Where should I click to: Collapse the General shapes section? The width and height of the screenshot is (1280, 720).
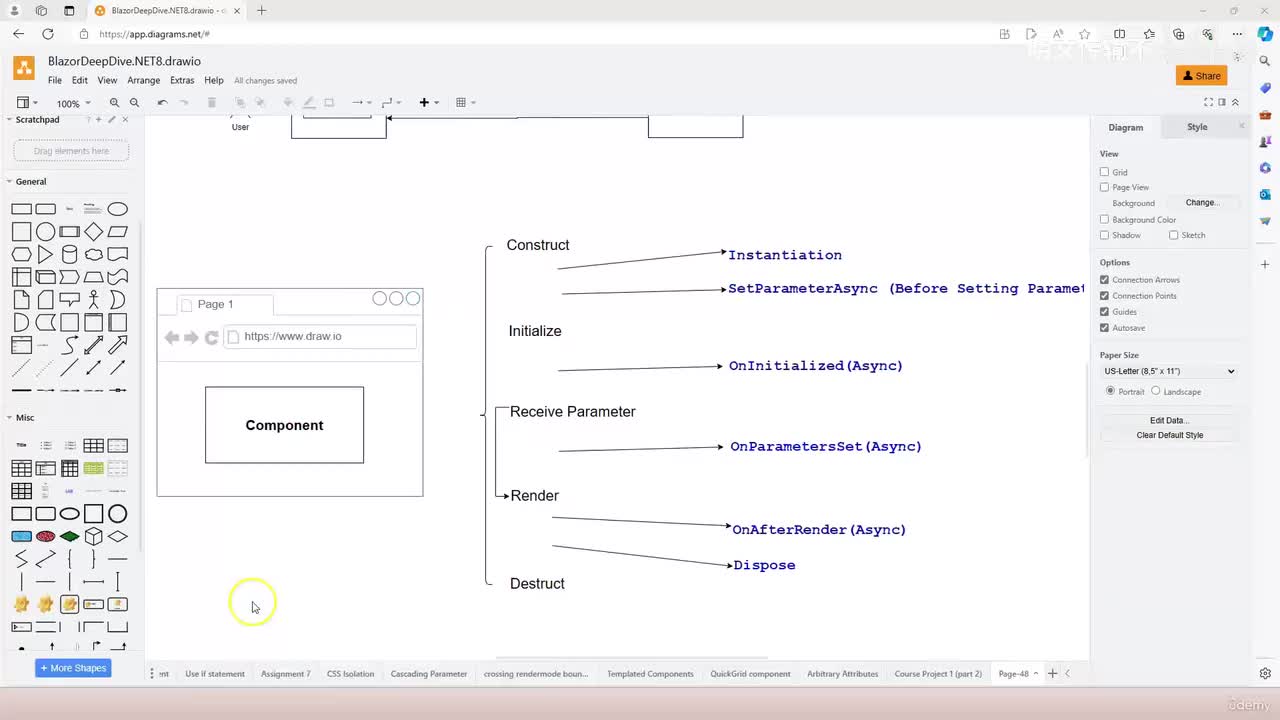[30, 182]
